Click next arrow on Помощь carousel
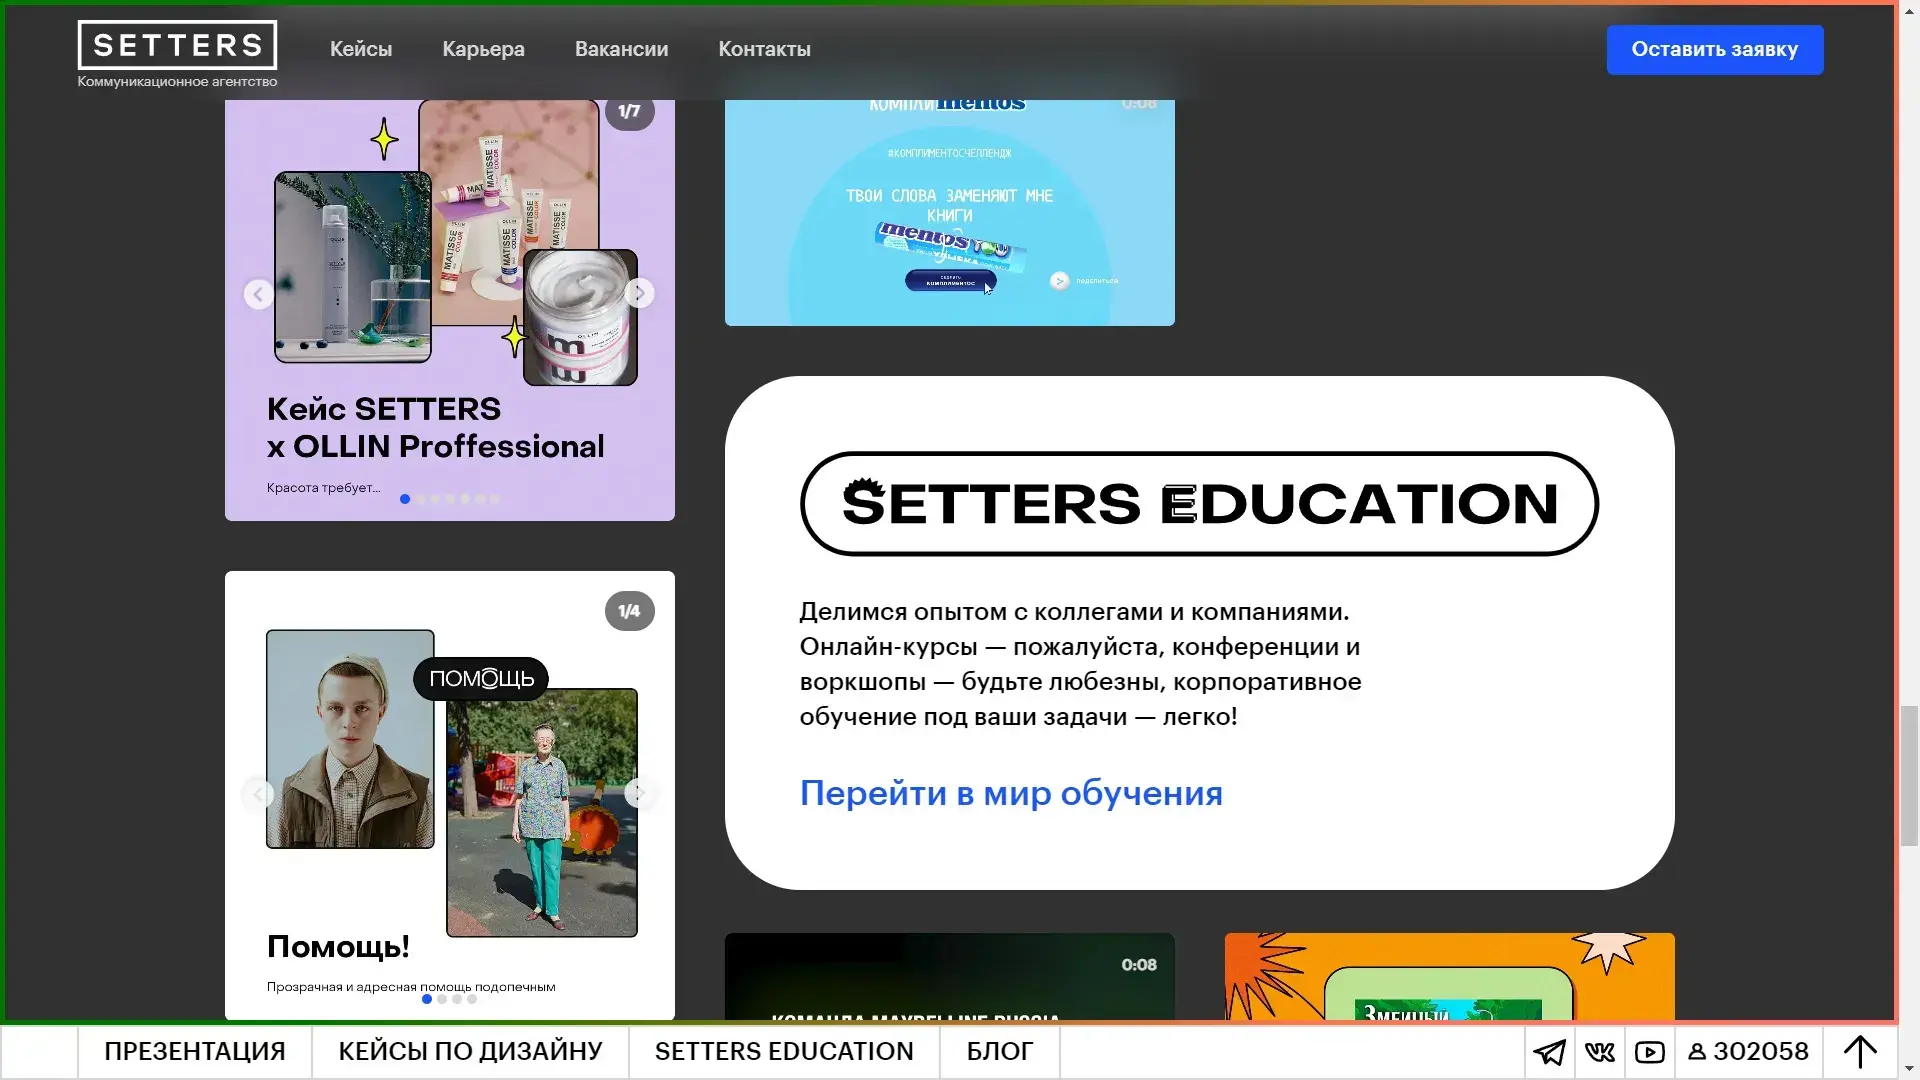 click(x=639, y=793)
